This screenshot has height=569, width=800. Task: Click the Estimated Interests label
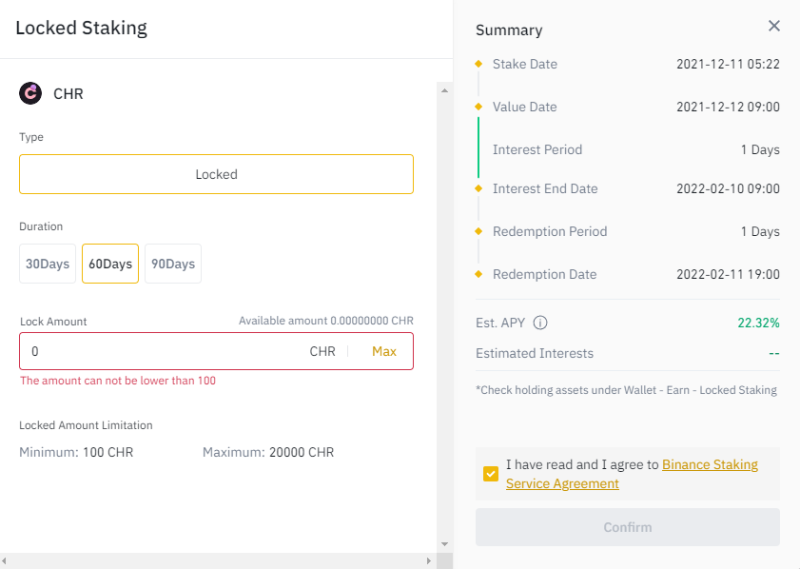point(535,354)
